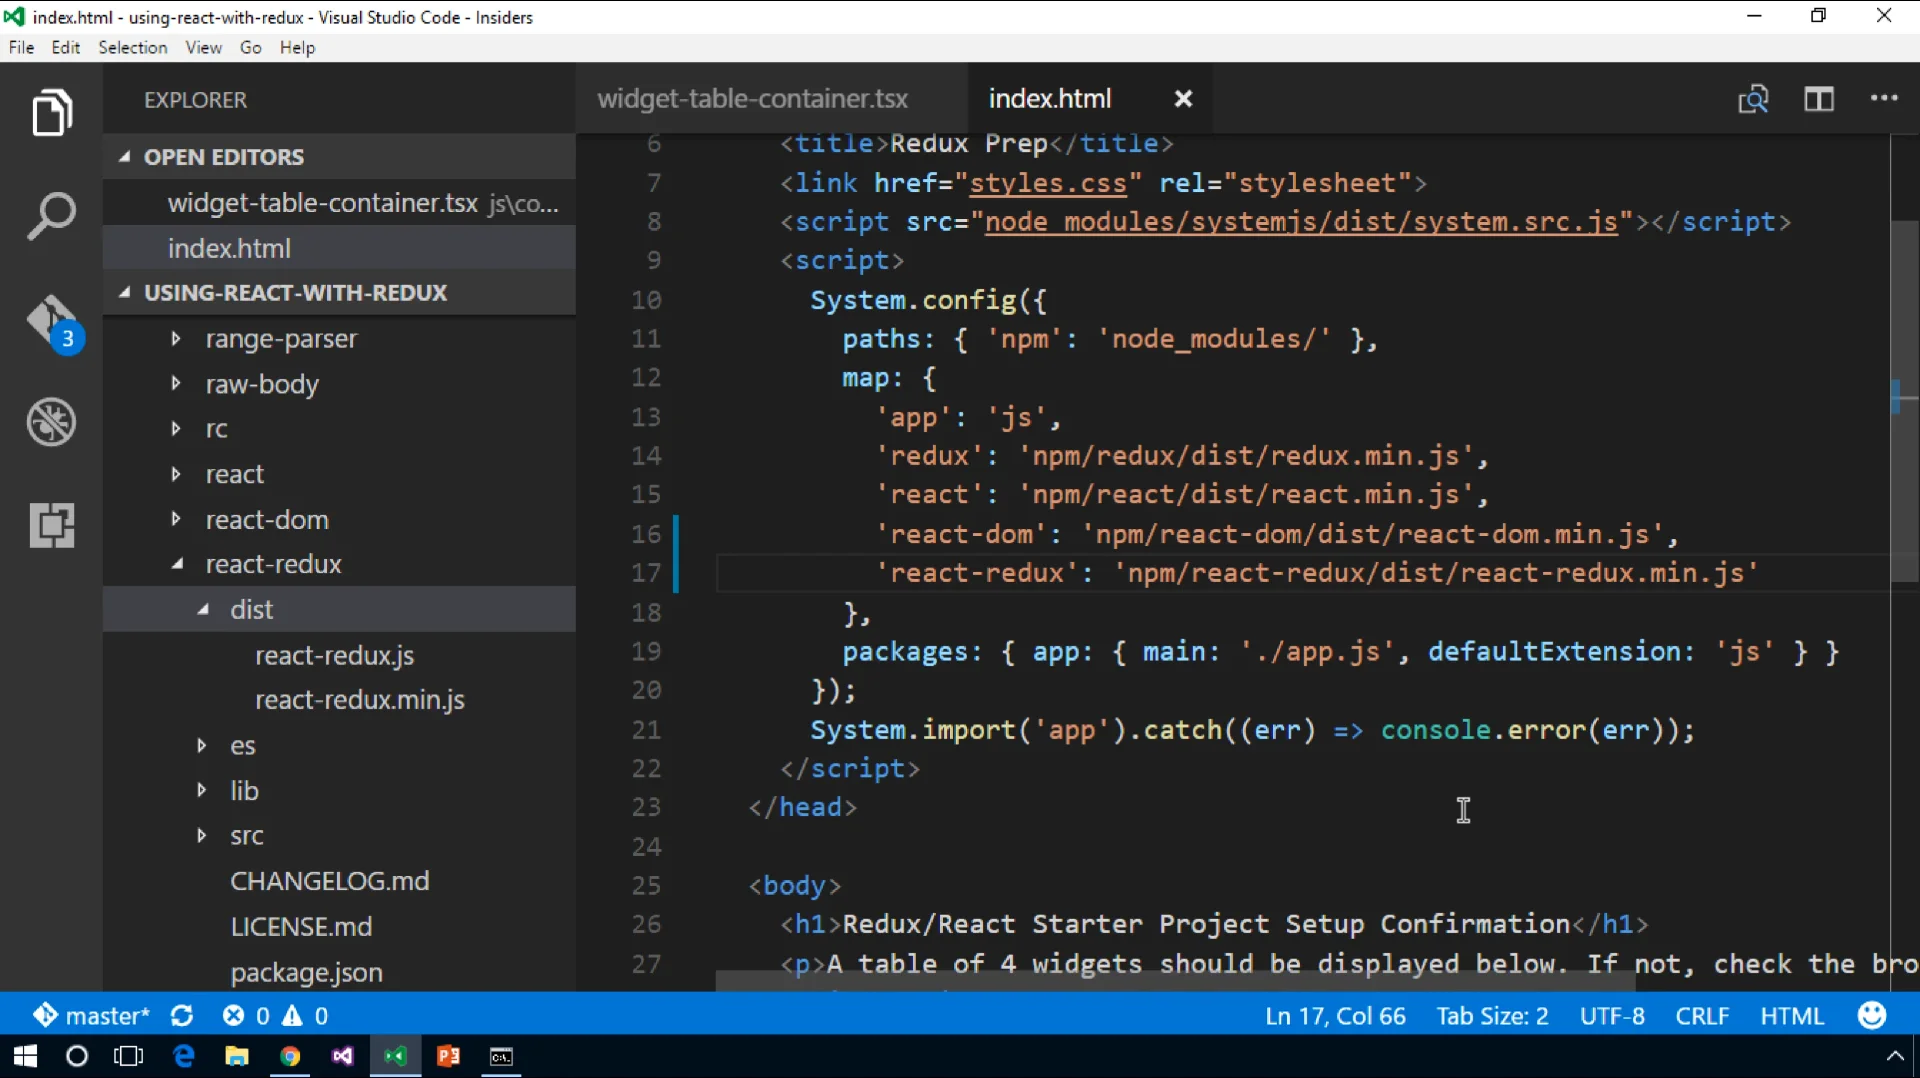Open the Debug view icon
The image size is (1920, 1078).
point(51,422)
